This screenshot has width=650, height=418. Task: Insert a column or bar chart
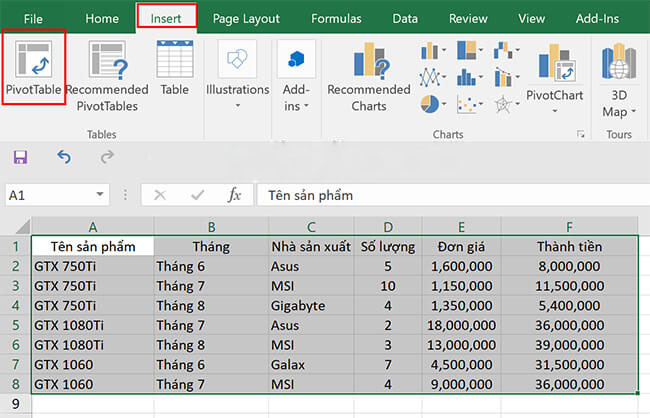[433, 51]
